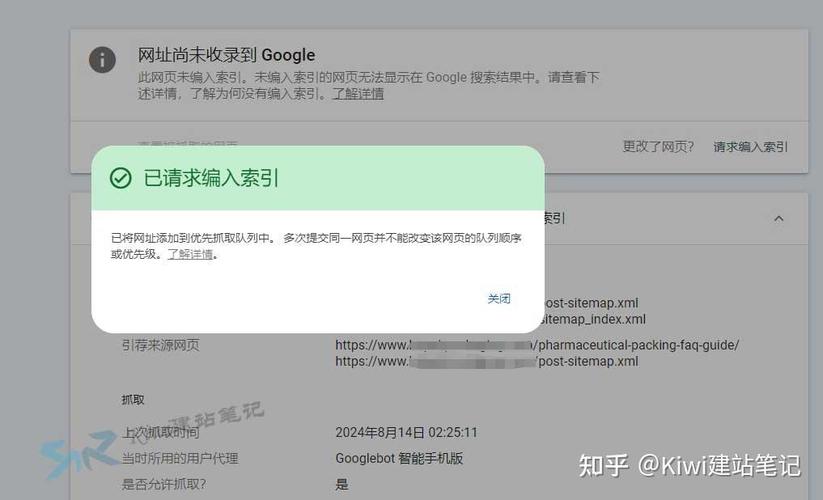Select the second referrer post-sitemap.xml URL
Screen dimensions: 823x500
487,361
